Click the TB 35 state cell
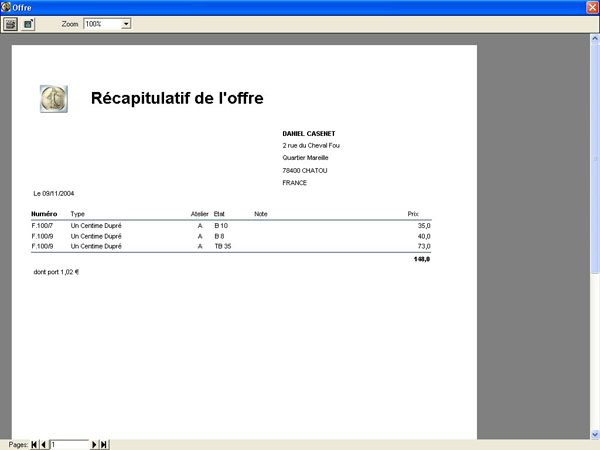600x450 pixels. [223, 246]
